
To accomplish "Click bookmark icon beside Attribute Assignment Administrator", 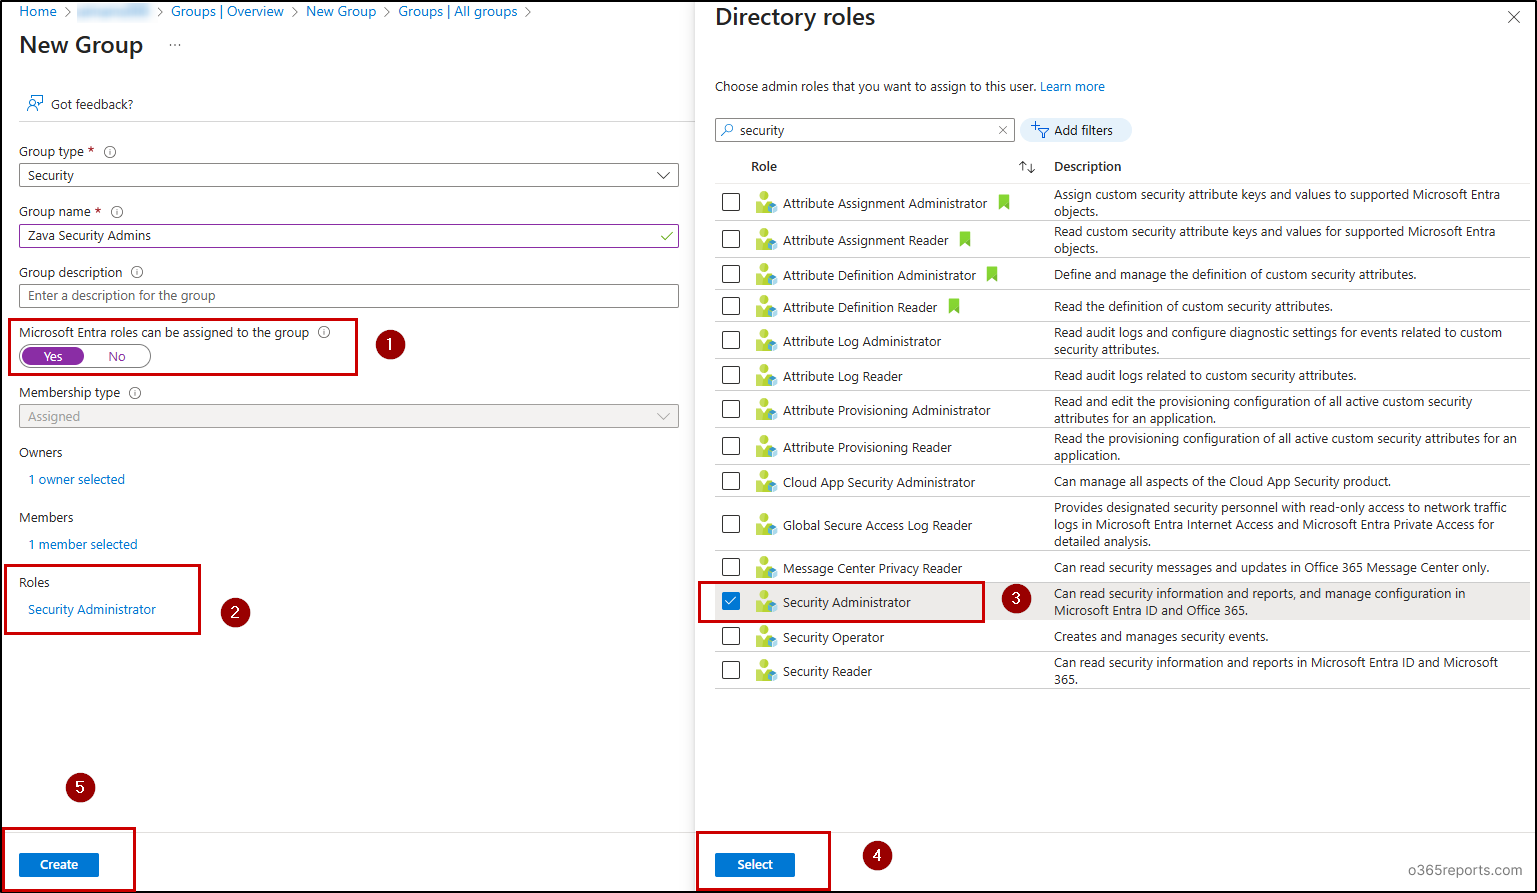I will (x=1004, y=202).
